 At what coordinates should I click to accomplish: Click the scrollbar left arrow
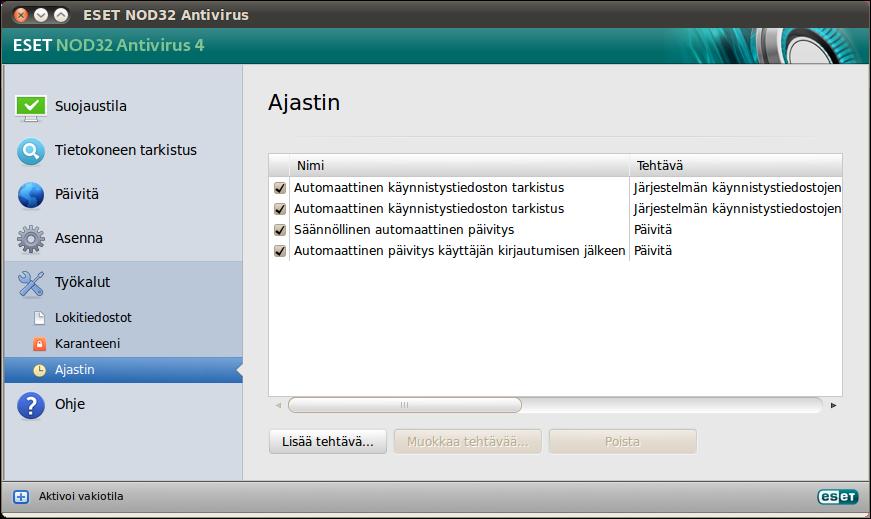click(x=278, y=405)
